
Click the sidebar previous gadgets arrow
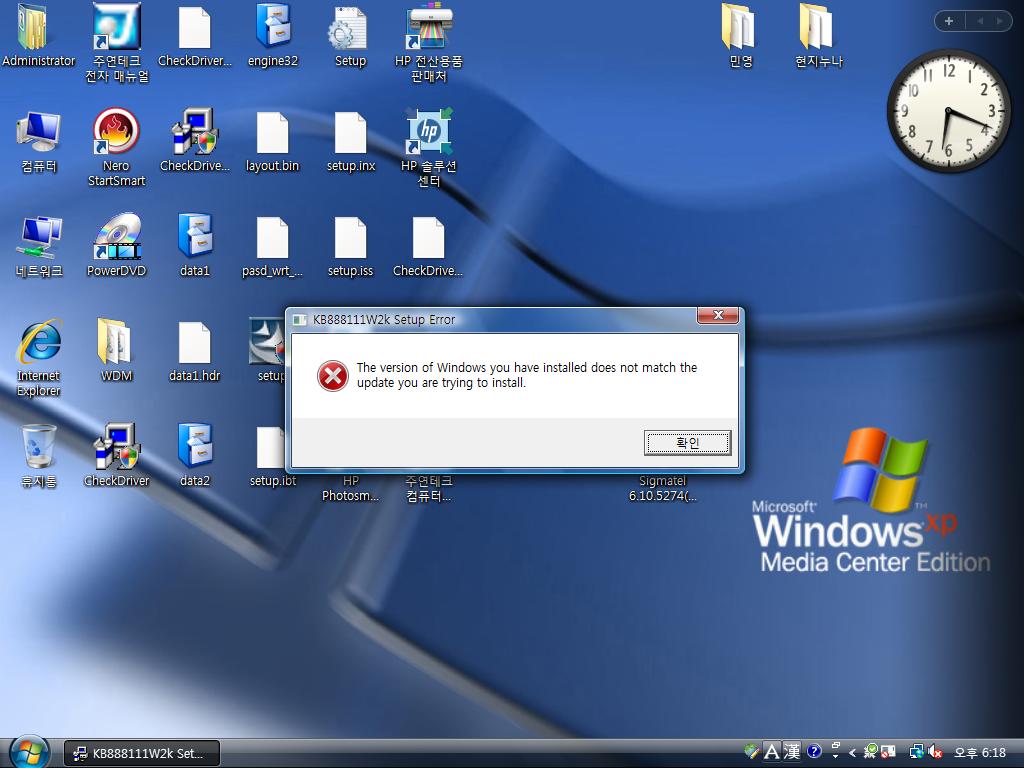click(x=980, y=21)
